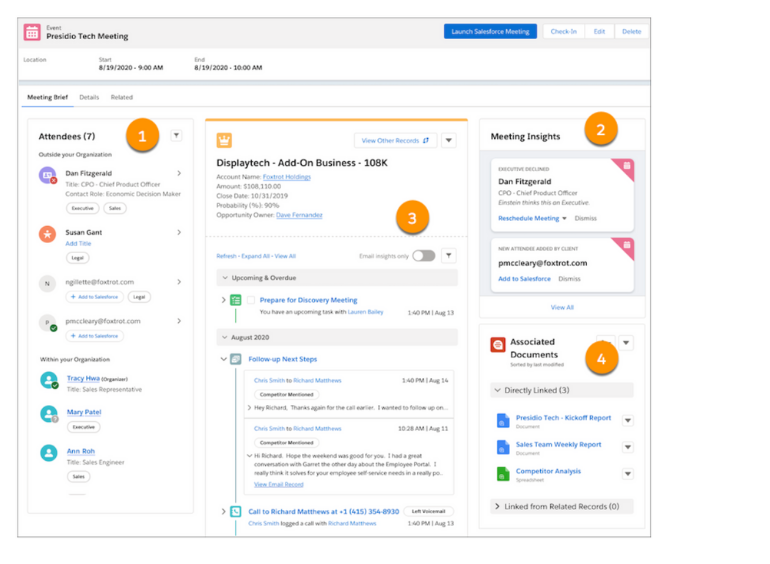Collapse the August 2020 section

pos(225,337)
